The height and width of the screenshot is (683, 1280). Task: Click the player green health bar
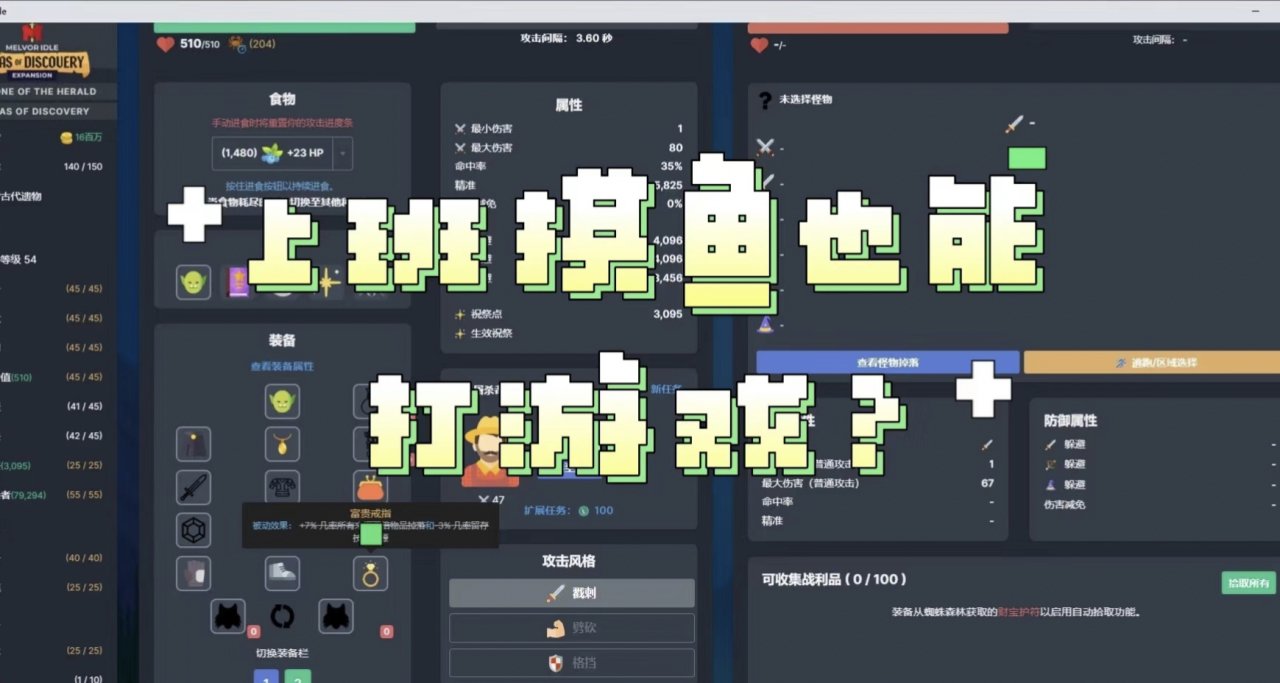[284, 27]
